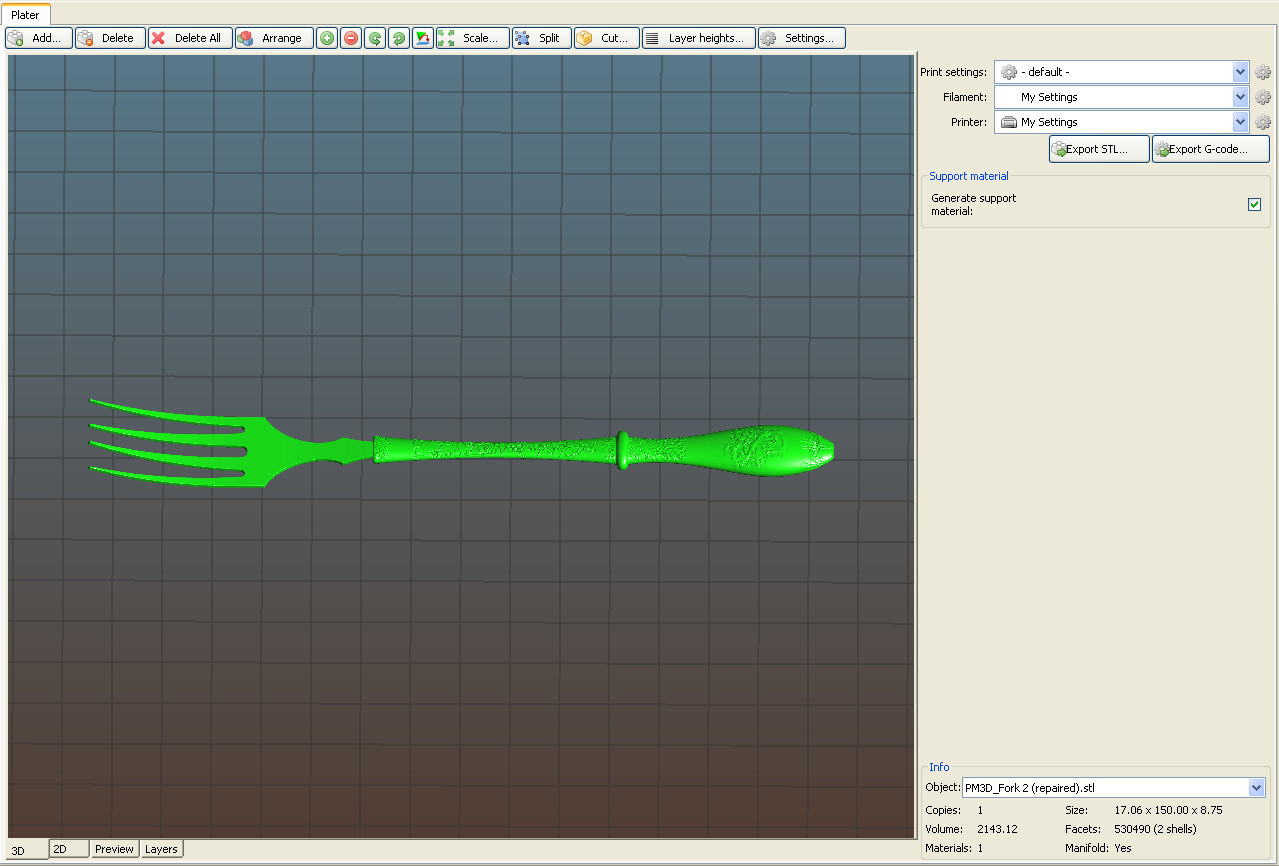Export the model as STL
The image size is (1279, 866).
click(1098, 148)
